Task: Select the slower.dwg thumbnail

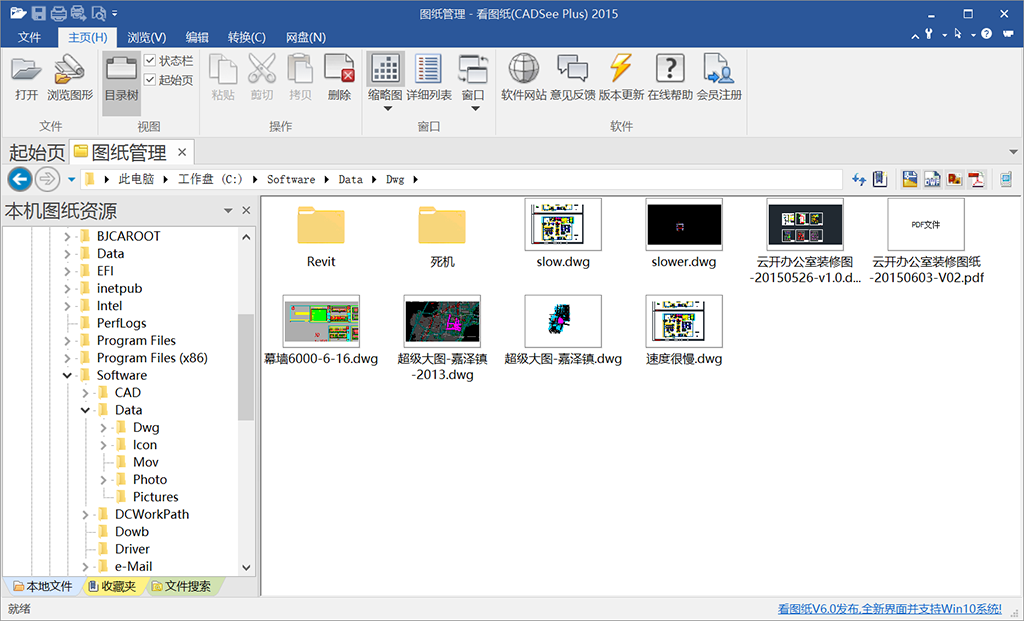Action: click(x=683, y=227)
